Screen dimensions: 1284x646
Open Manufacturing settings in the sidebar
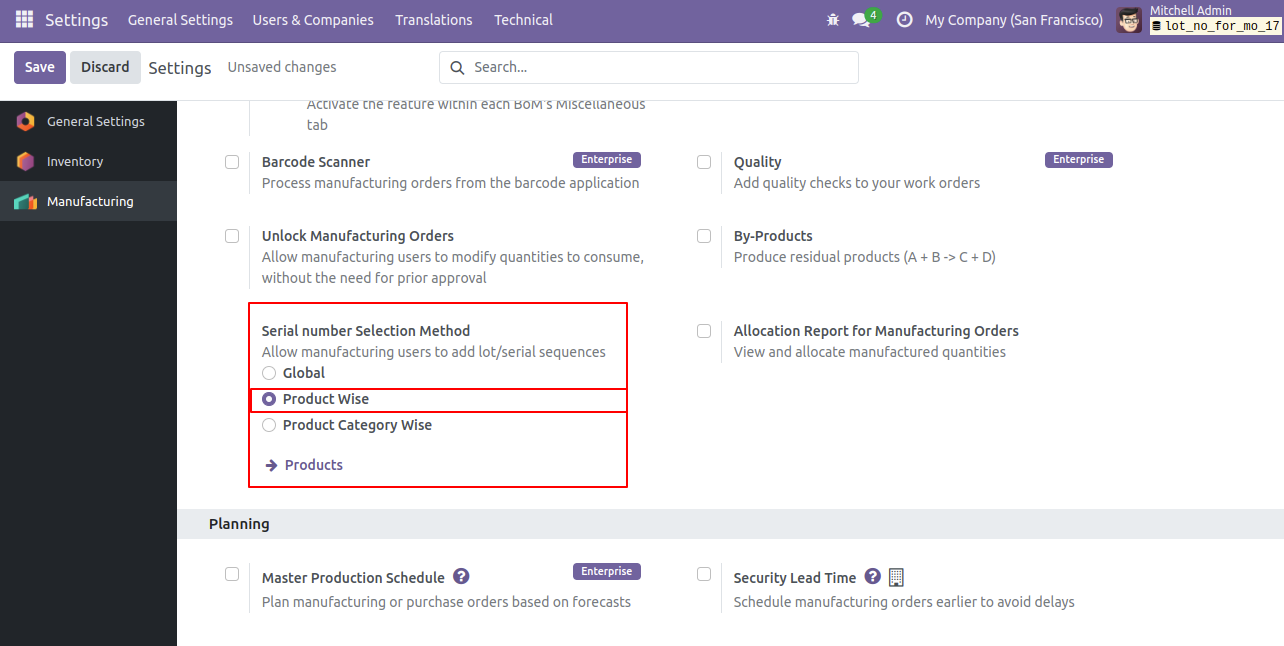(88, 201)
